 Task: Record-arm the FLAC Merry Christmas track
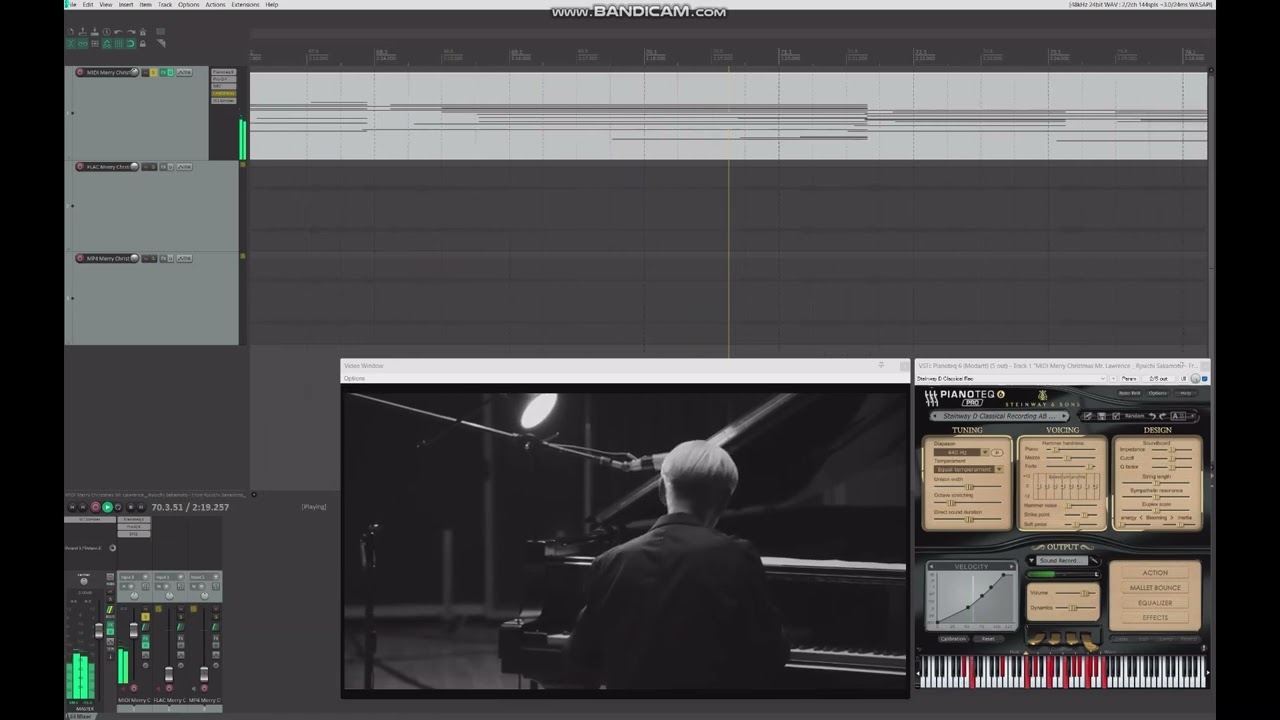click(x=80, y=167)
